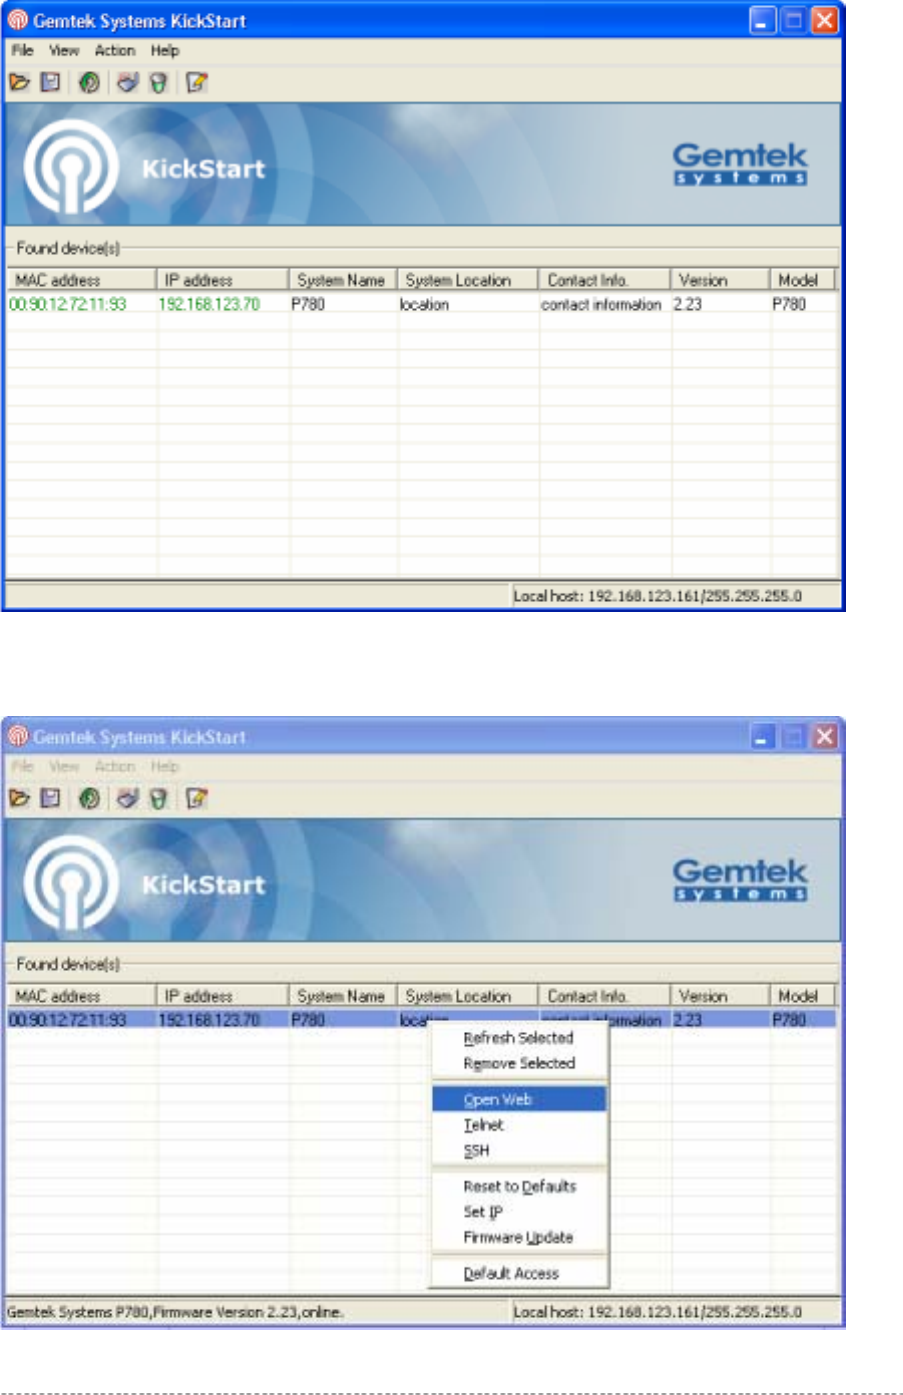Click the blue brush icon in the window with the context menu
903x1395 pixels.
pos(127,799)
